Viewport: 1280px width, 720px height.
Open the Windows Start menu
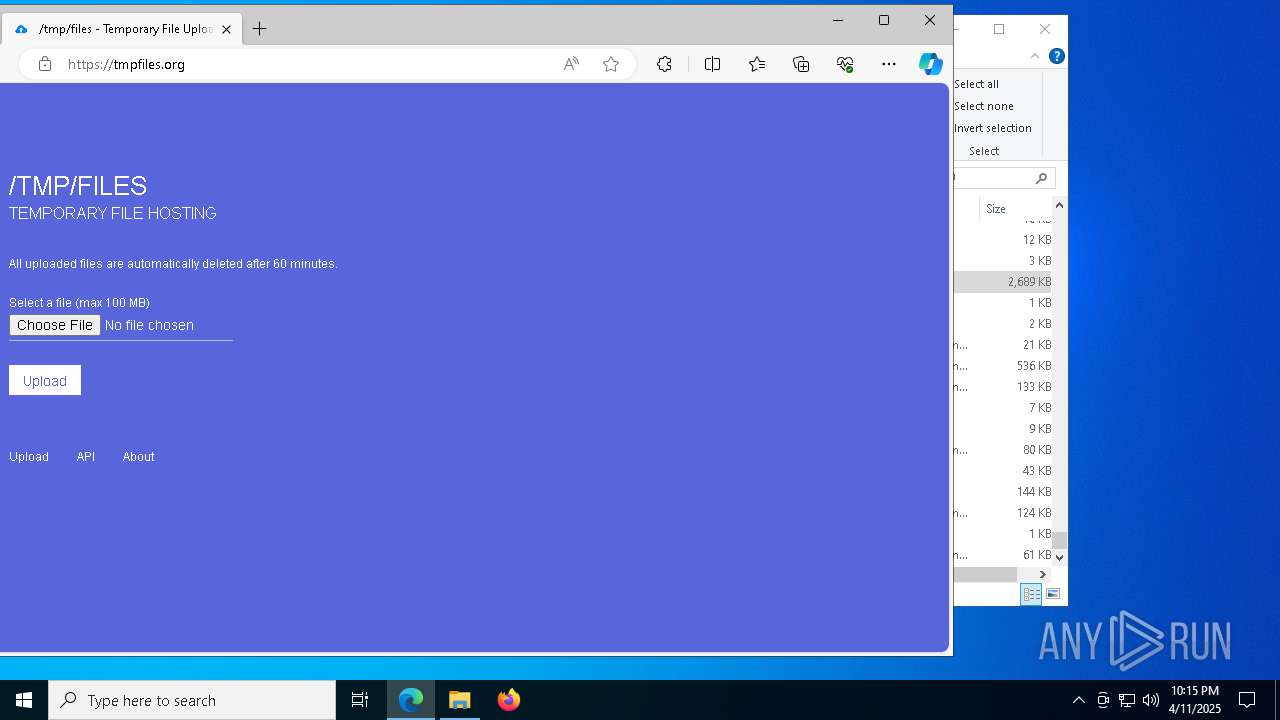(x=24, y=700)
